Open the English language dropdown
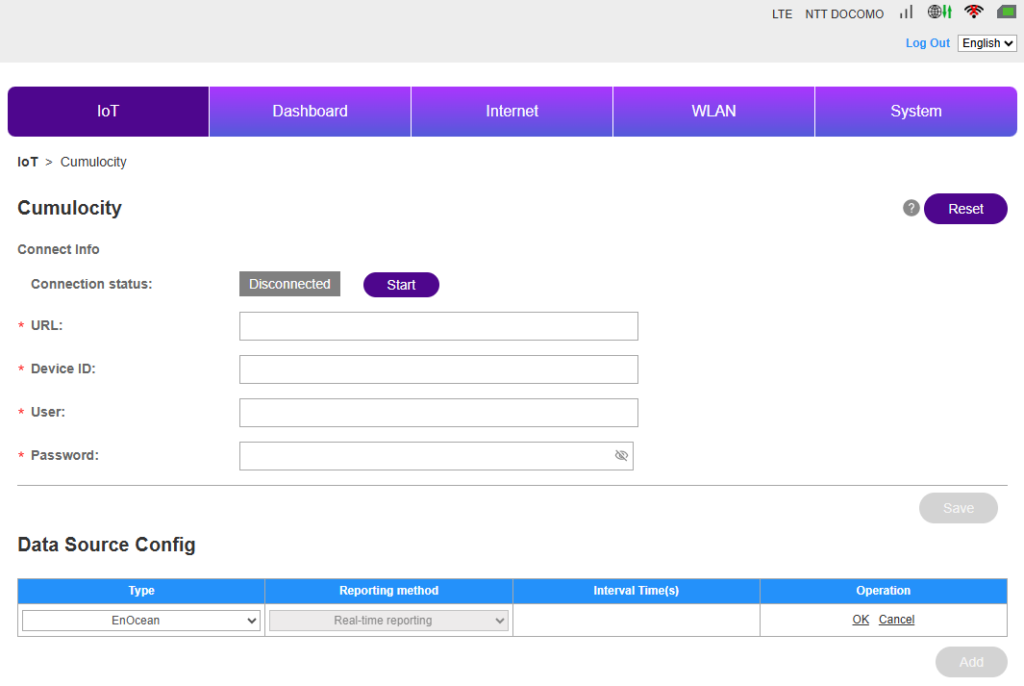This screenshot has width=1024, height=686. click(987, 43)
